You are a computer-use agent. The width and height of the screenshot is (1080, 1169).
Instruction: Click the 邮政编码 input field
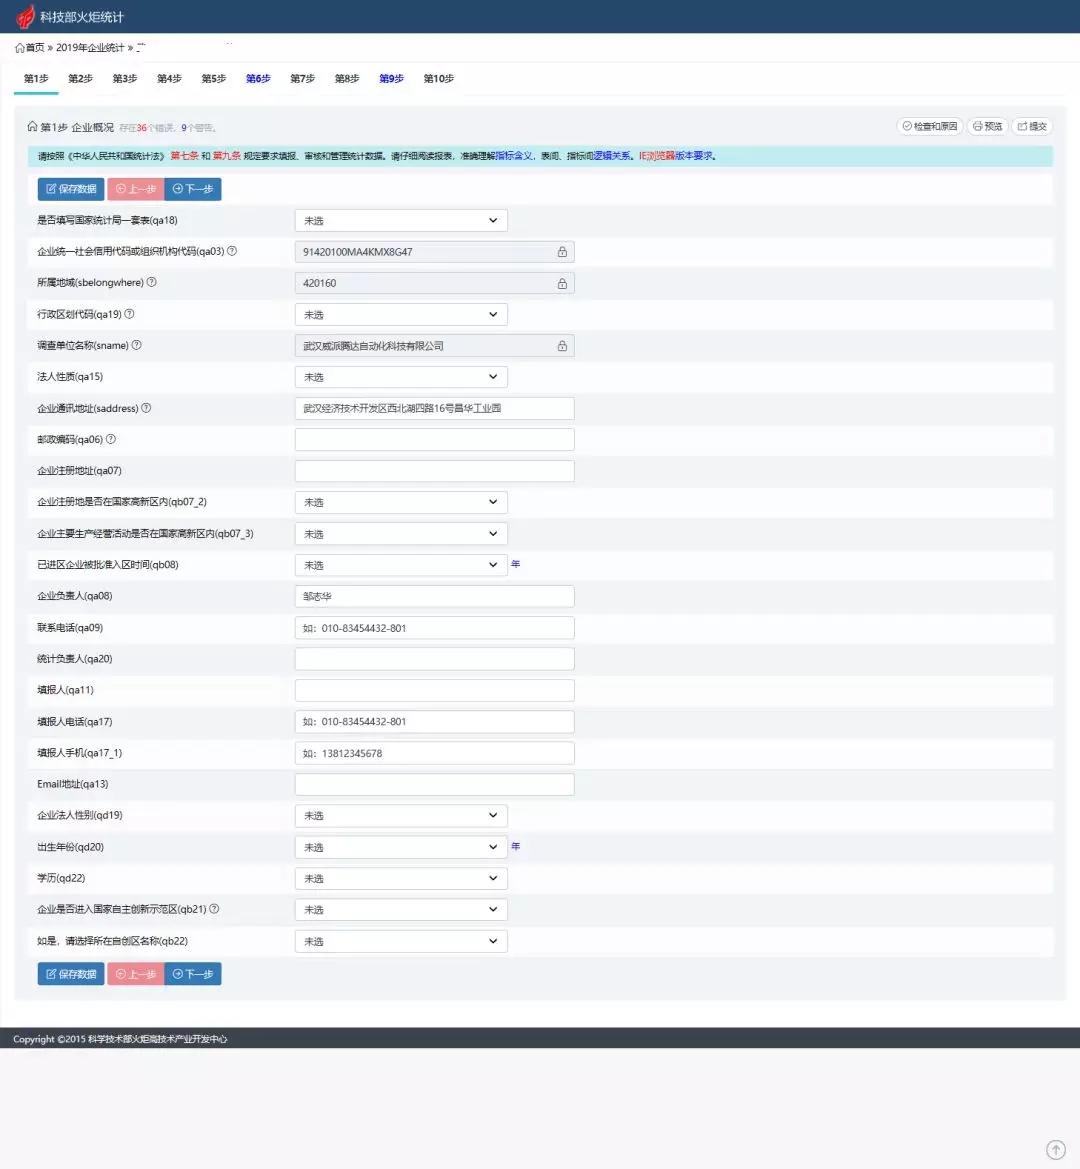pos(434,440)
